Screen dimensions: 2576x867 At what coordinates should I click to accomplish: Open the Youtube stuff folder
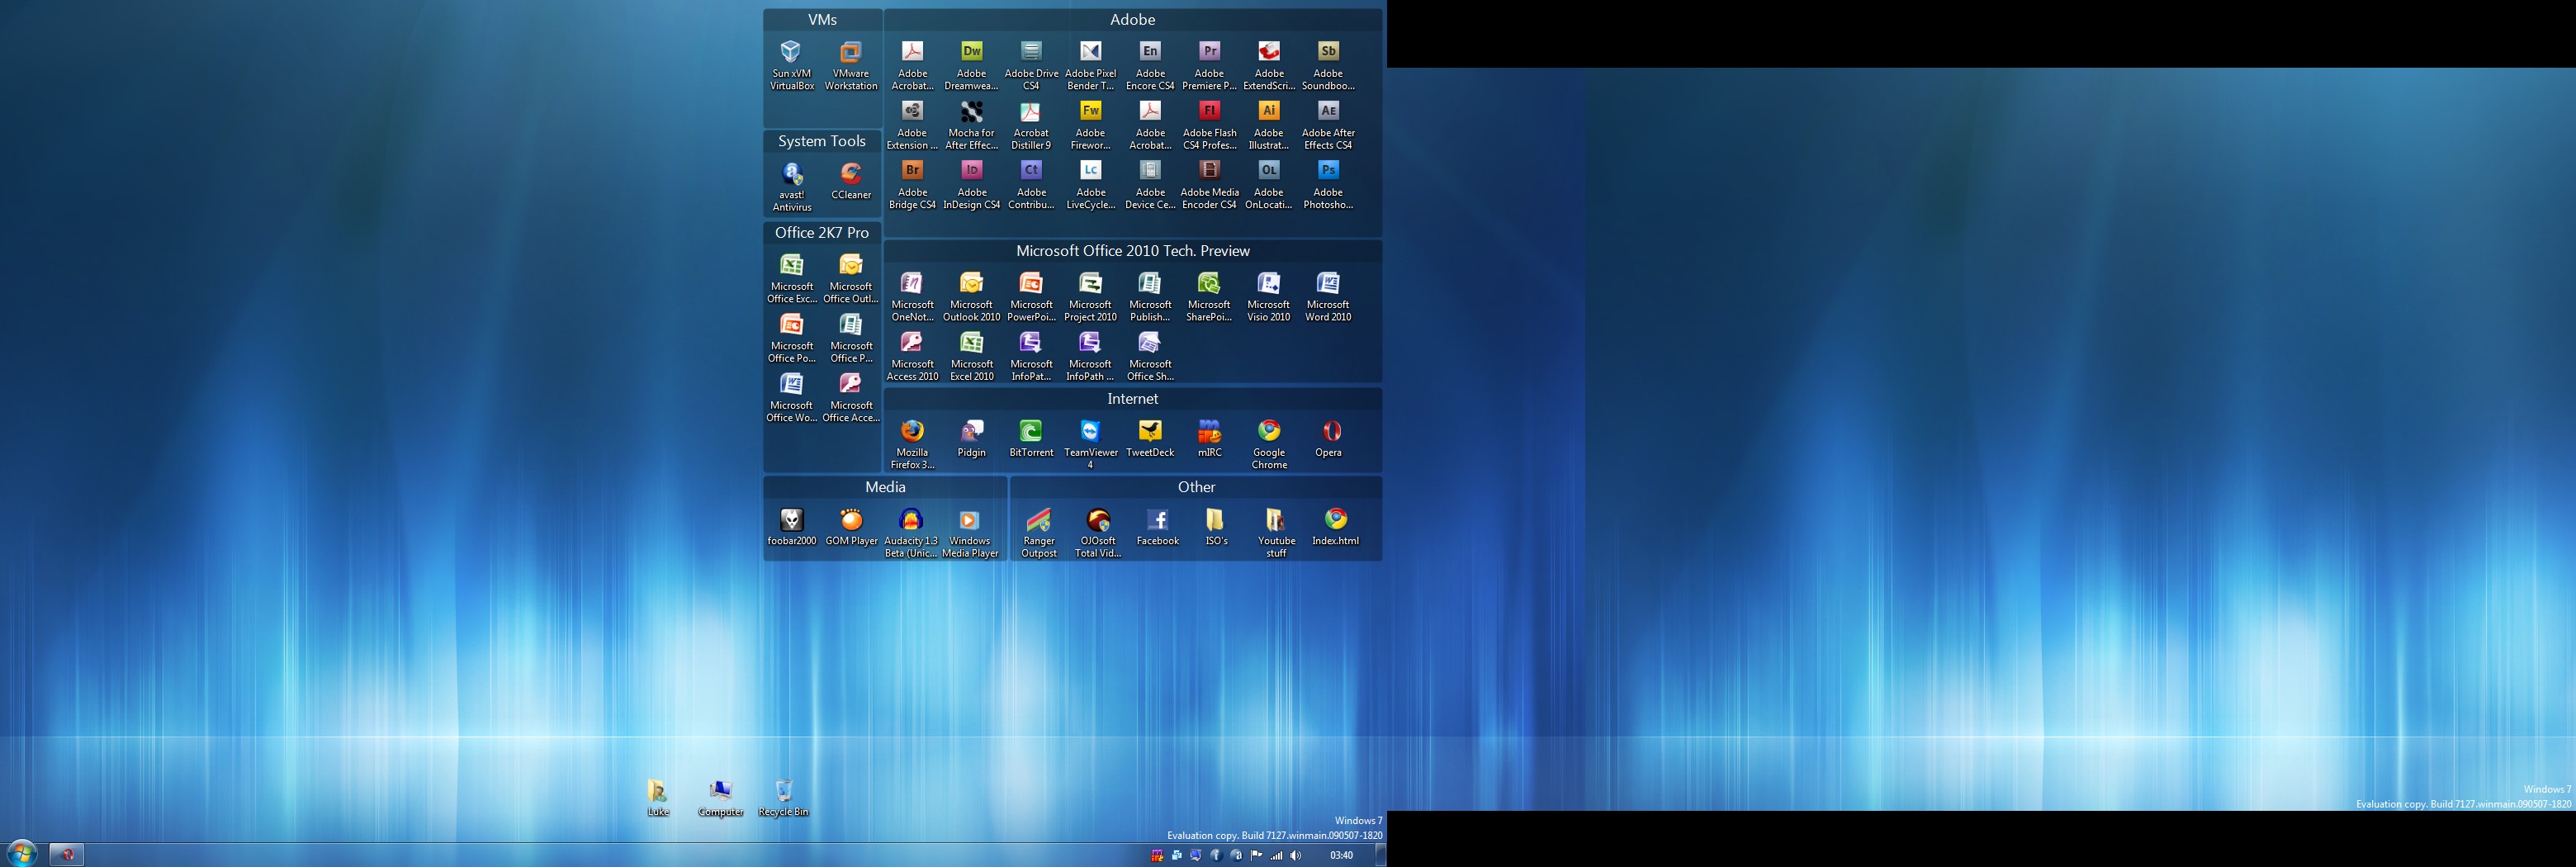tap(1275, 520)
